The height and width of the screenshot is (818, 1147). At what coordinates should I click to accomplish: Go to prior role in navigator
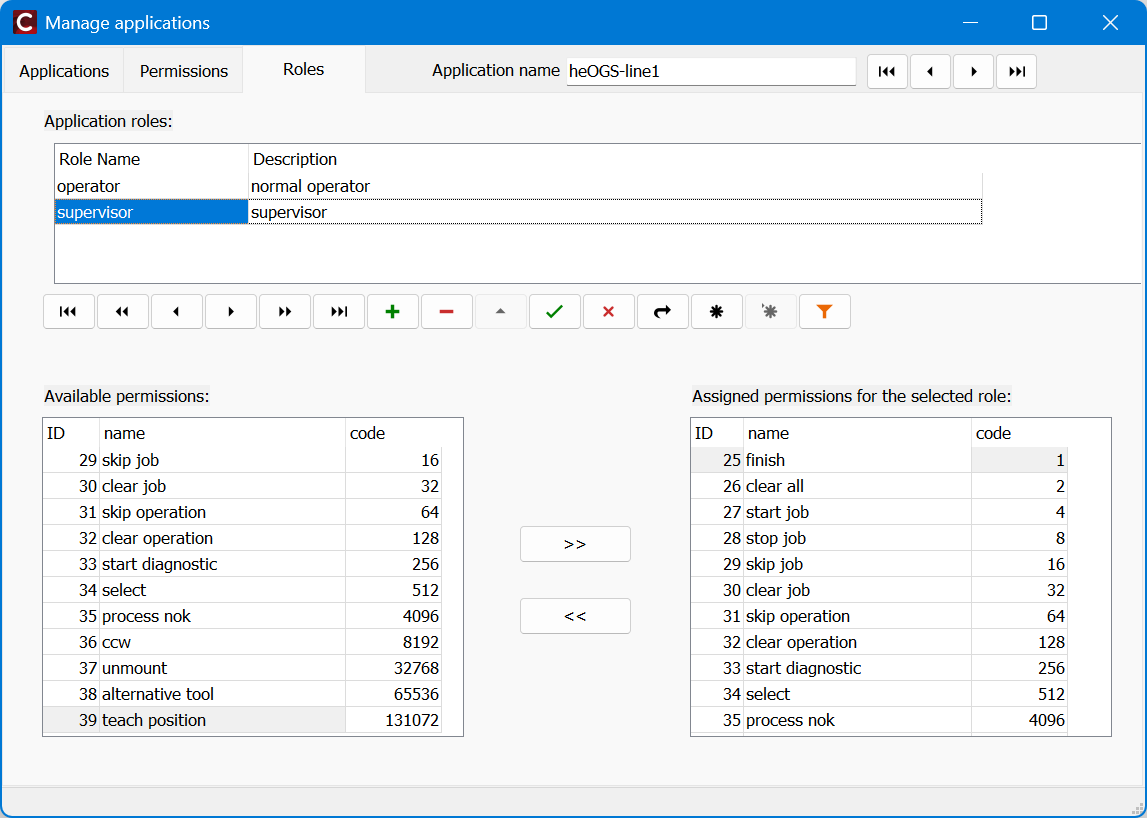click(176, 312)
